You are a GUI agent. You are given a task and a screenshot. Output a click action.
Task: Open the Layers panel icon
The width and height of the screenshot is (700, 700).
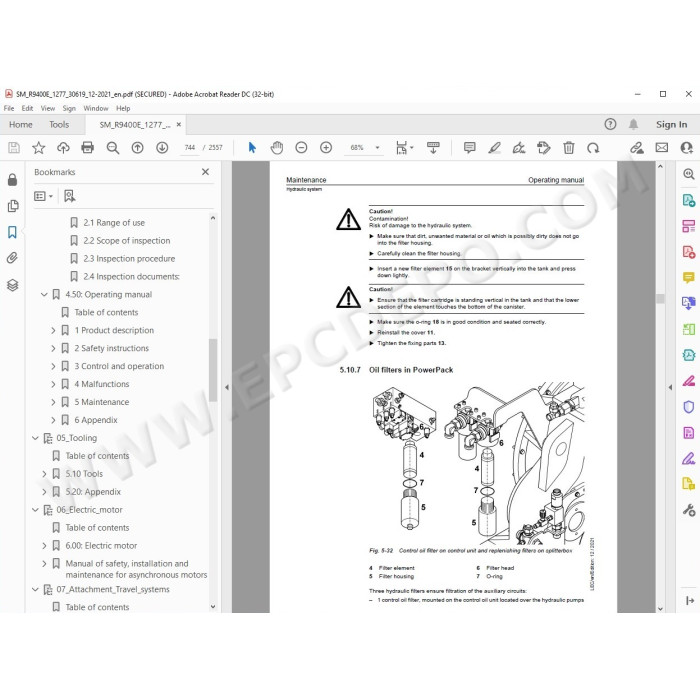point(12,285)
